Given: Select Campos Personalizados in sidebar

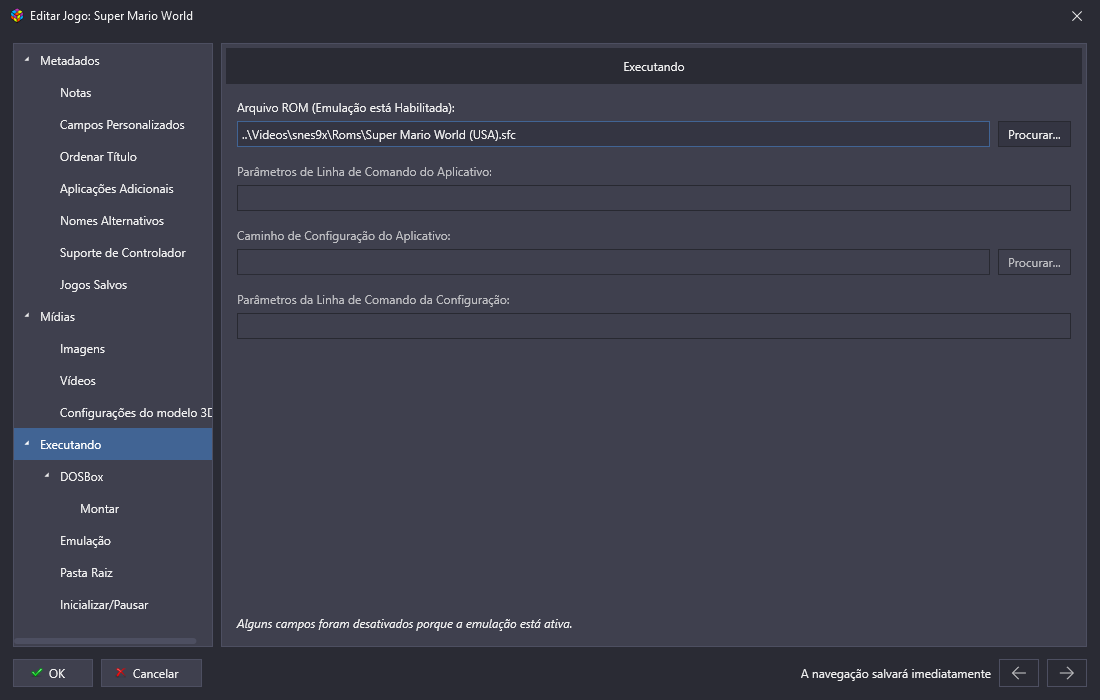Looking at the screenshot, I should (122, 125).
